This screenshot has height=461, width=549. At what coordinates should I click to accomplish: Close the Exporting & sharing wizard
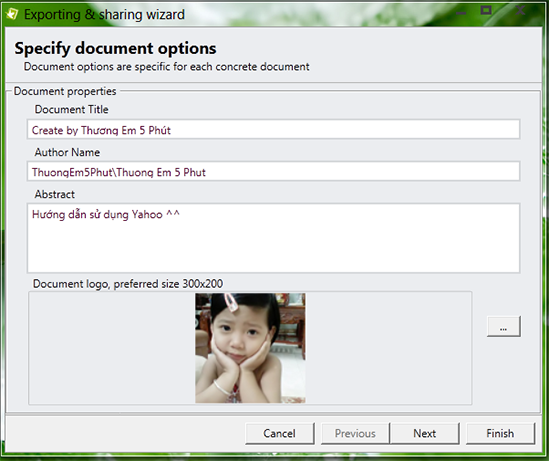[x=520, y=10]
